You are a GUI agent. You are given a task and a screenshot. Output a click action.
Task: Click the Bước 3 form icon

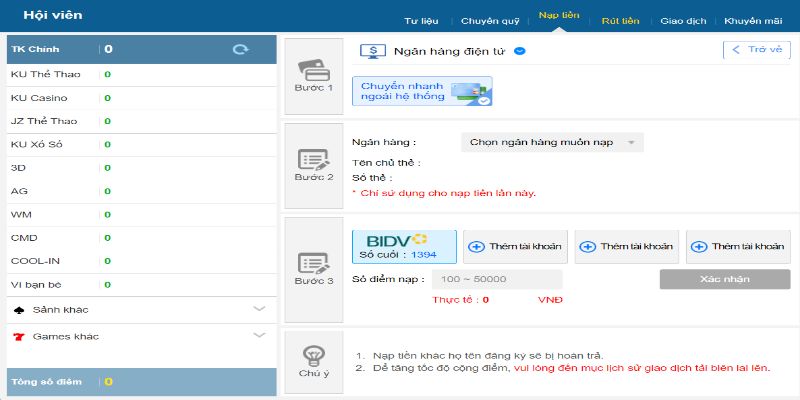[314, 263]
